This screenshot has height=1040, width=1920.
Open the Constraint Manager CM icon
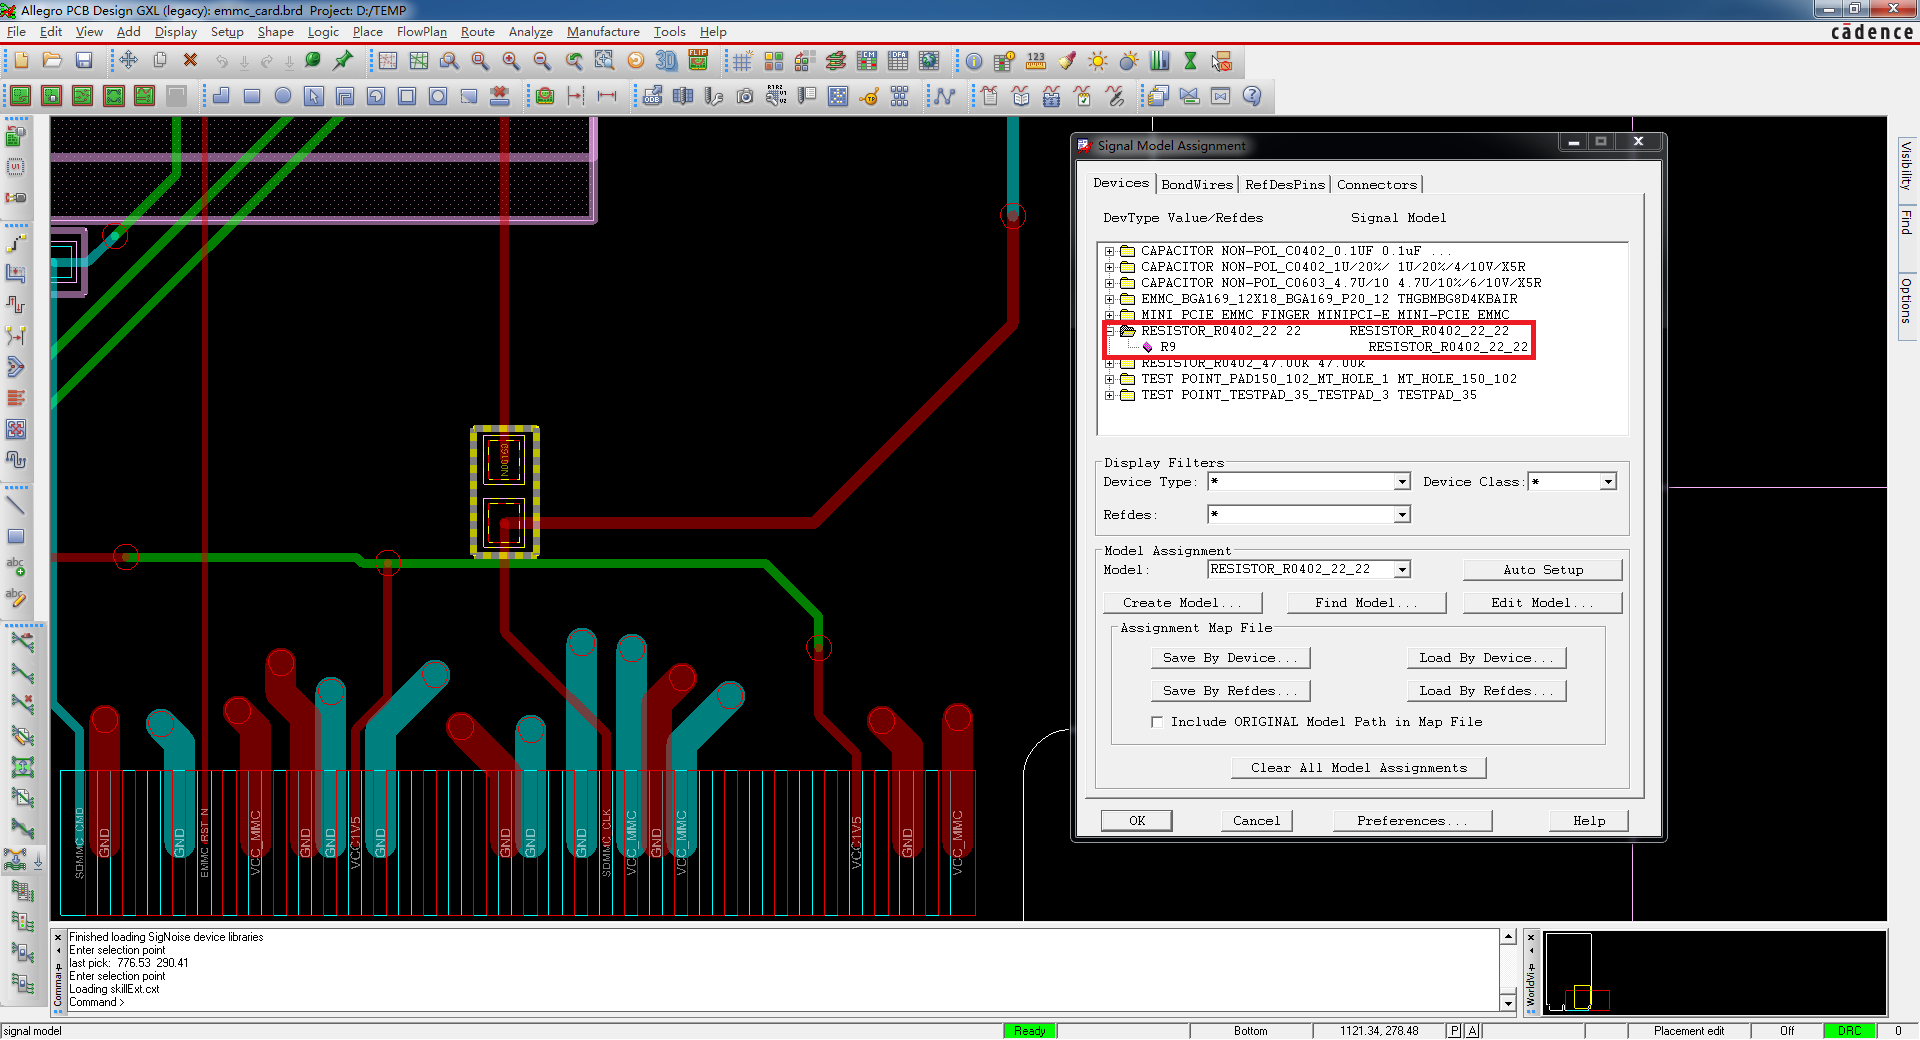[867, 61]
